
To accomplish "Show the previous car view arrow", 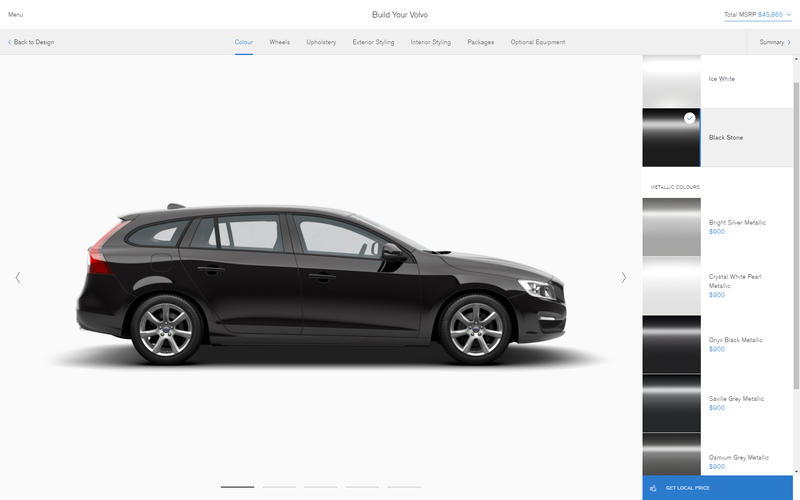I will point(18,278).
